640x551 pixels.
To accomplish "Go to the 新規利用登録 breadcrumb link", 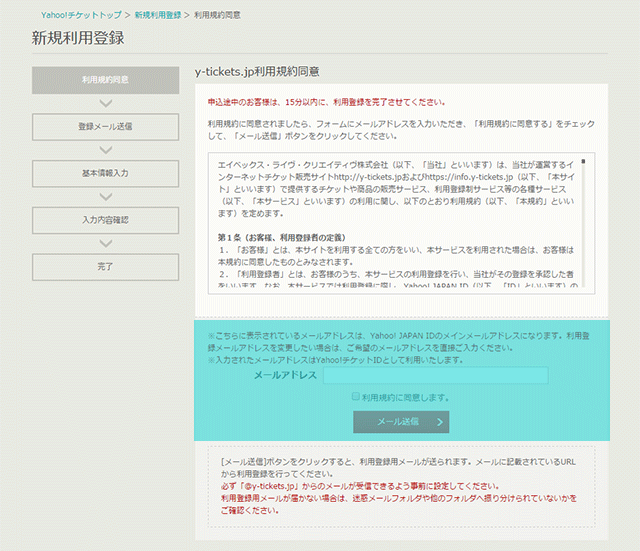I will [158, 15].
